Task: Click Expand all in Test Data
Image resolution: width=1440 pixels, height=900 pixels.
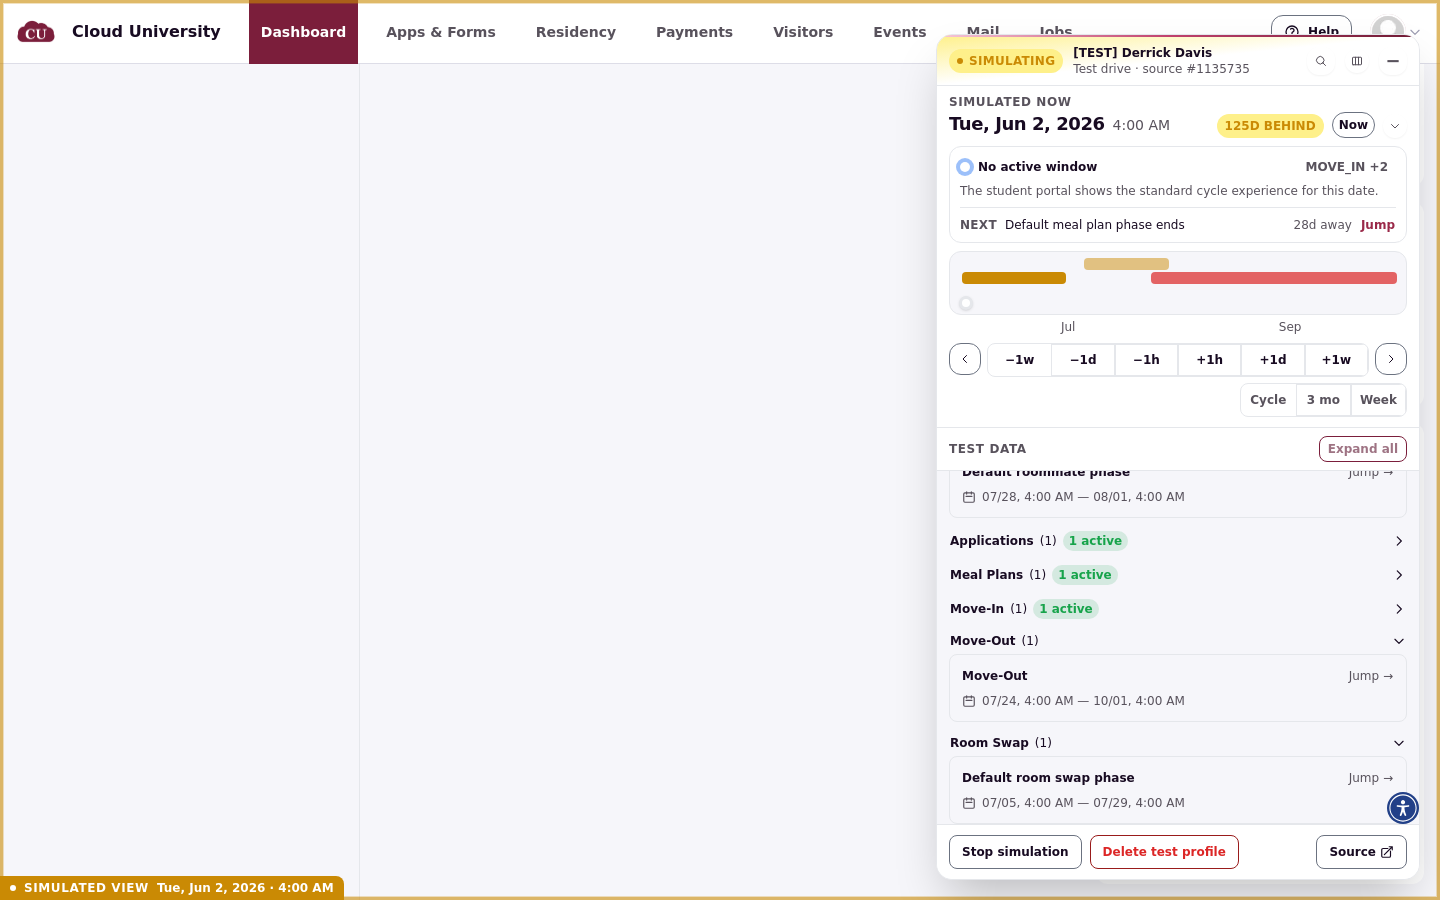Action: (1363, 449)
